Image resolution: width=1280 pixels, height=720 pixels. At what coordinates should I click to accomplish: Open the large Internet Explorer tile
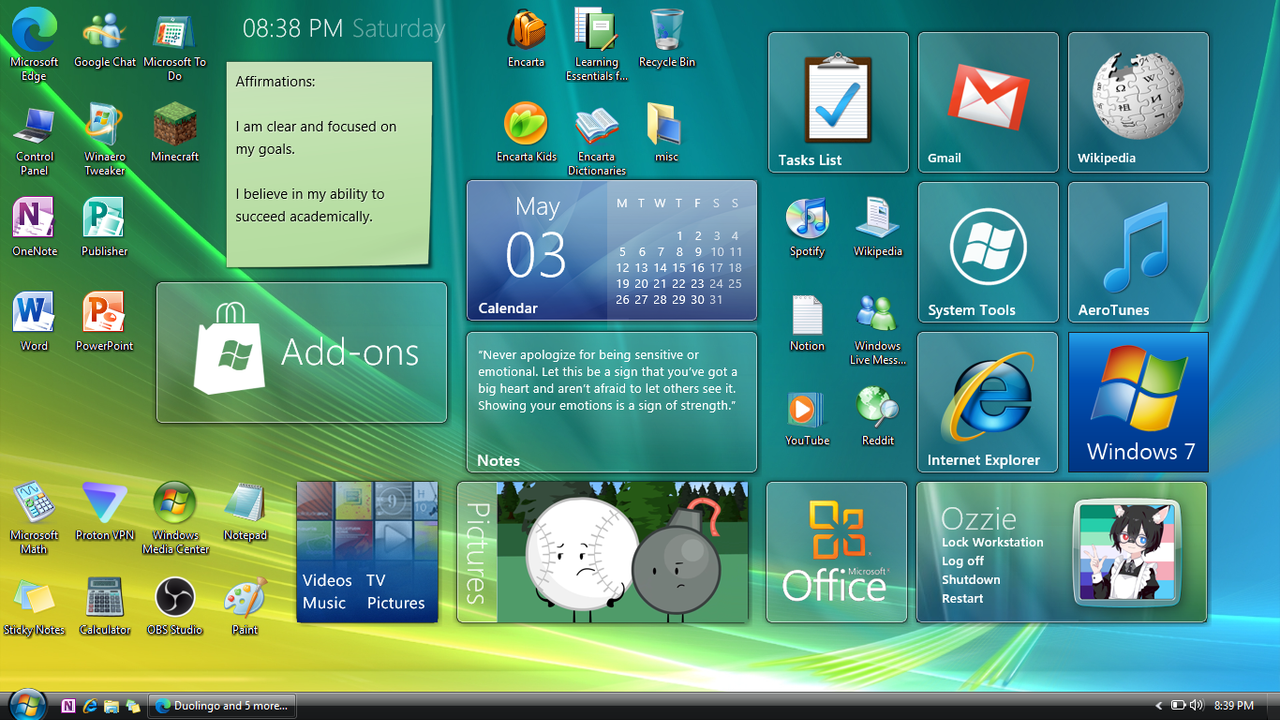988,402
